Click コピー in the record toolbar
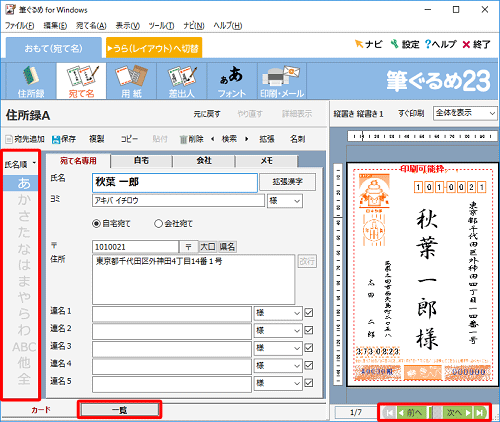500x422 pixels. click(x=129, y=139)
